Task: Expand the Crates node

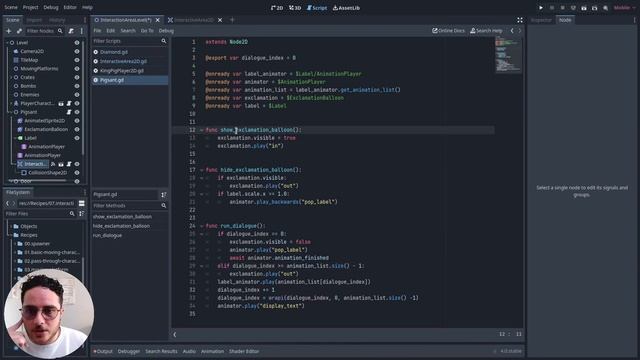Action: click(x=11, y=77)
